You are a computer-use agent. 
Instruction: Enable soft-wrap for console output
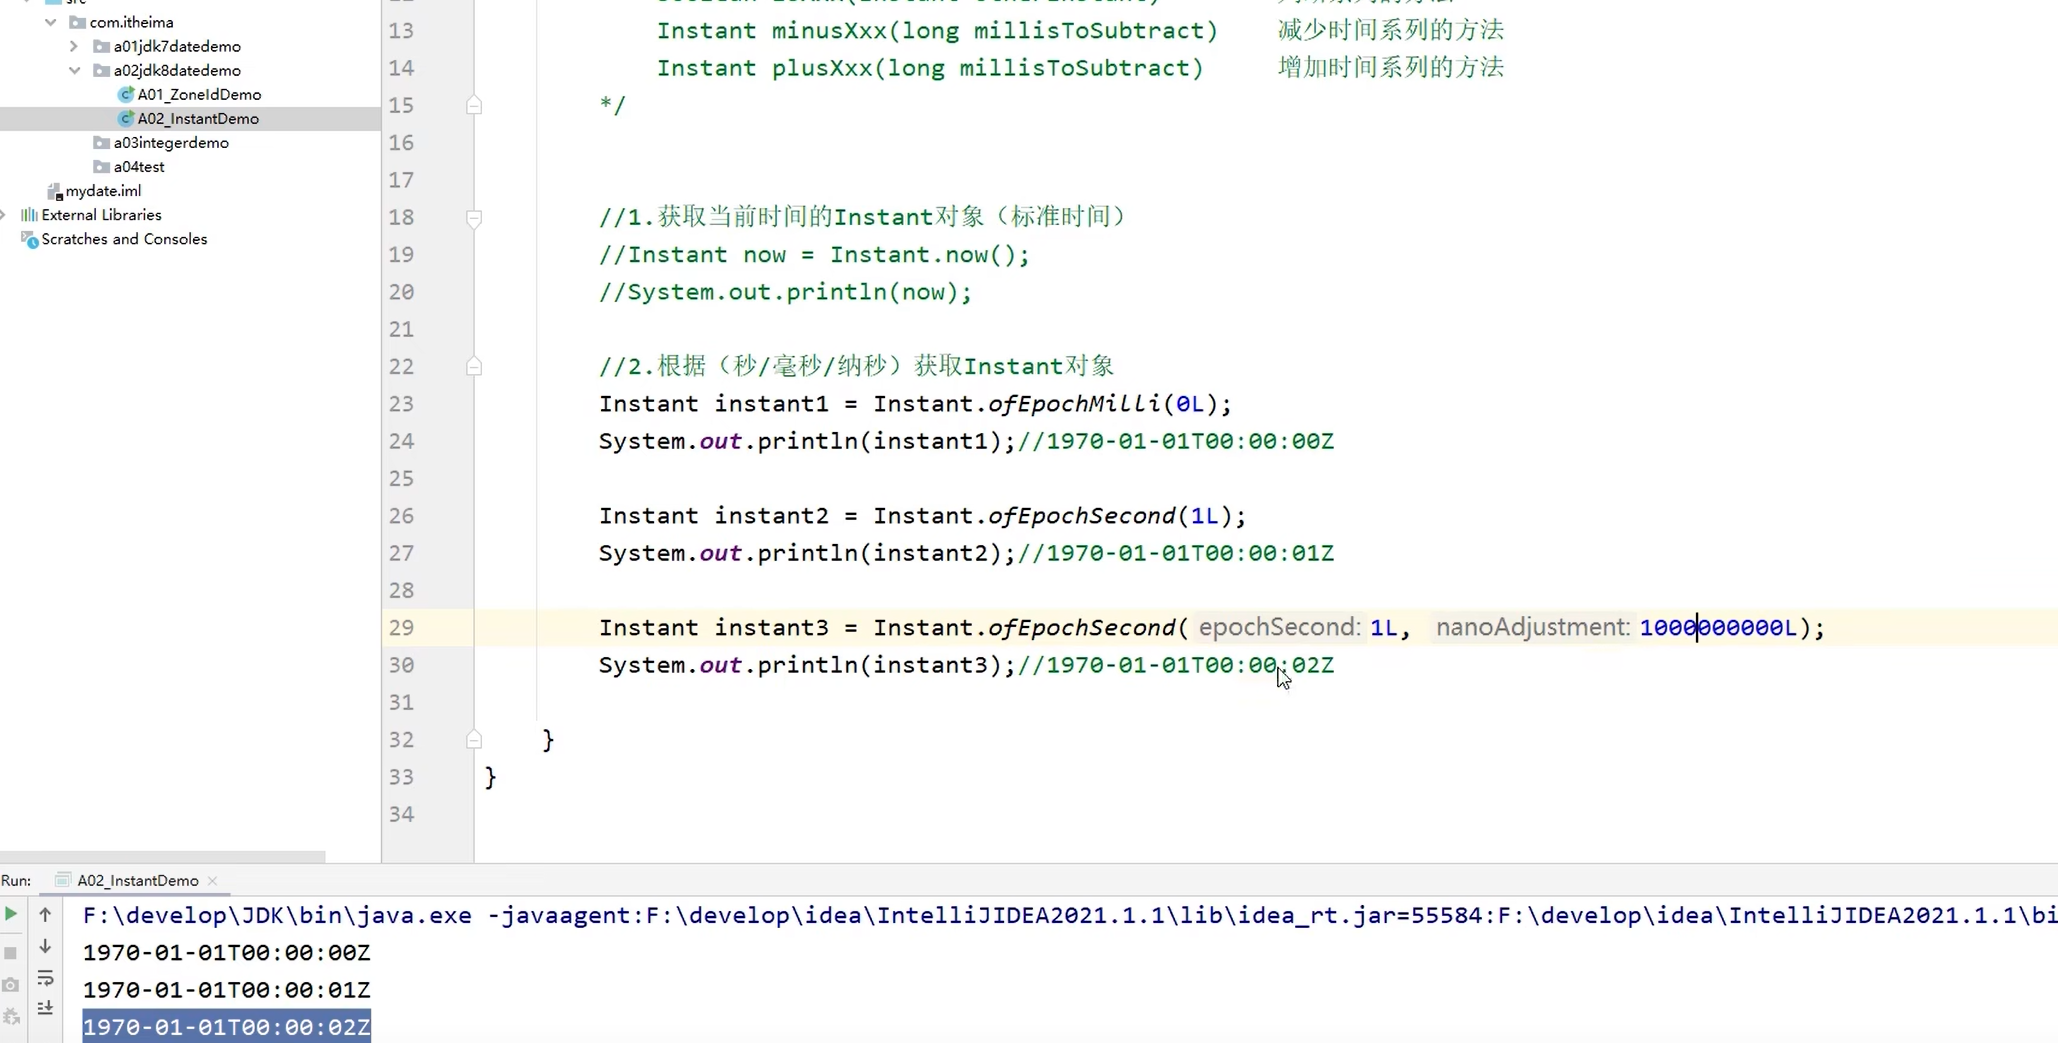(x=46, y=980)
